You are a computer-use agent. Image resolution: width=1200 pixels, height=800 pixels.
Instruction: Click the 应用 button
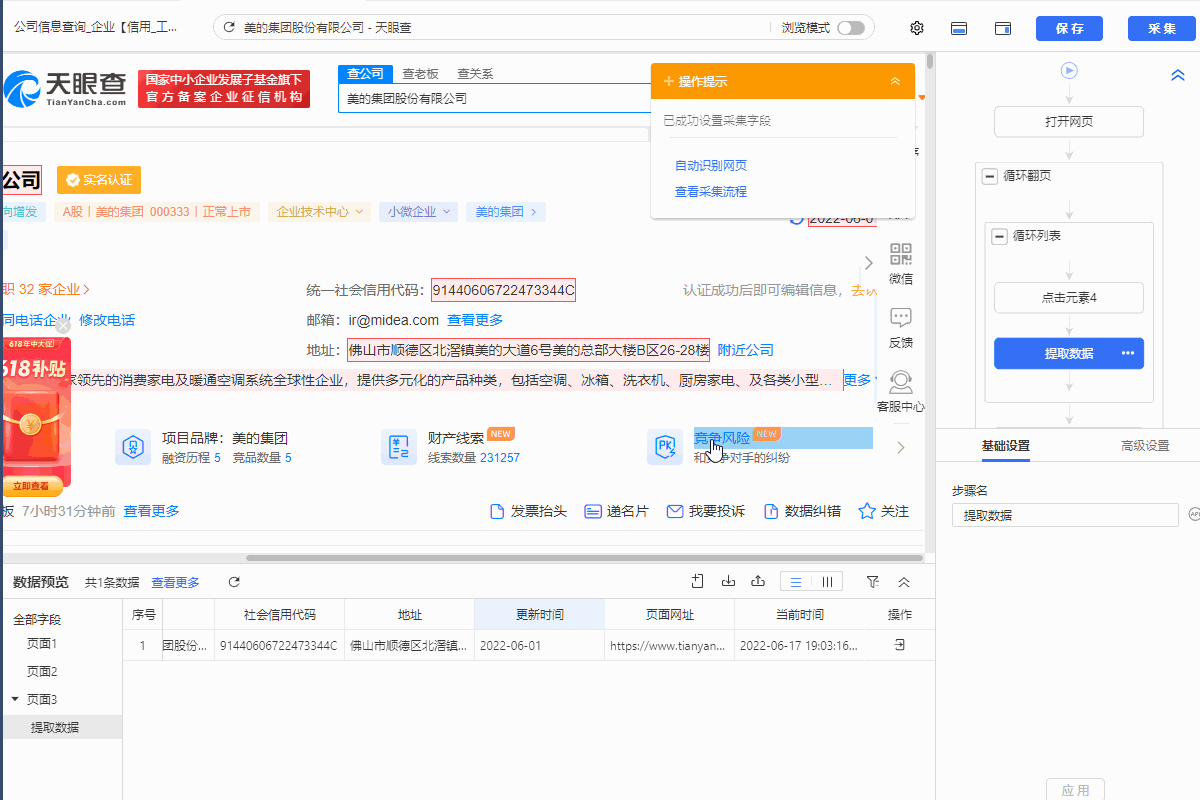pos(1076,790)
